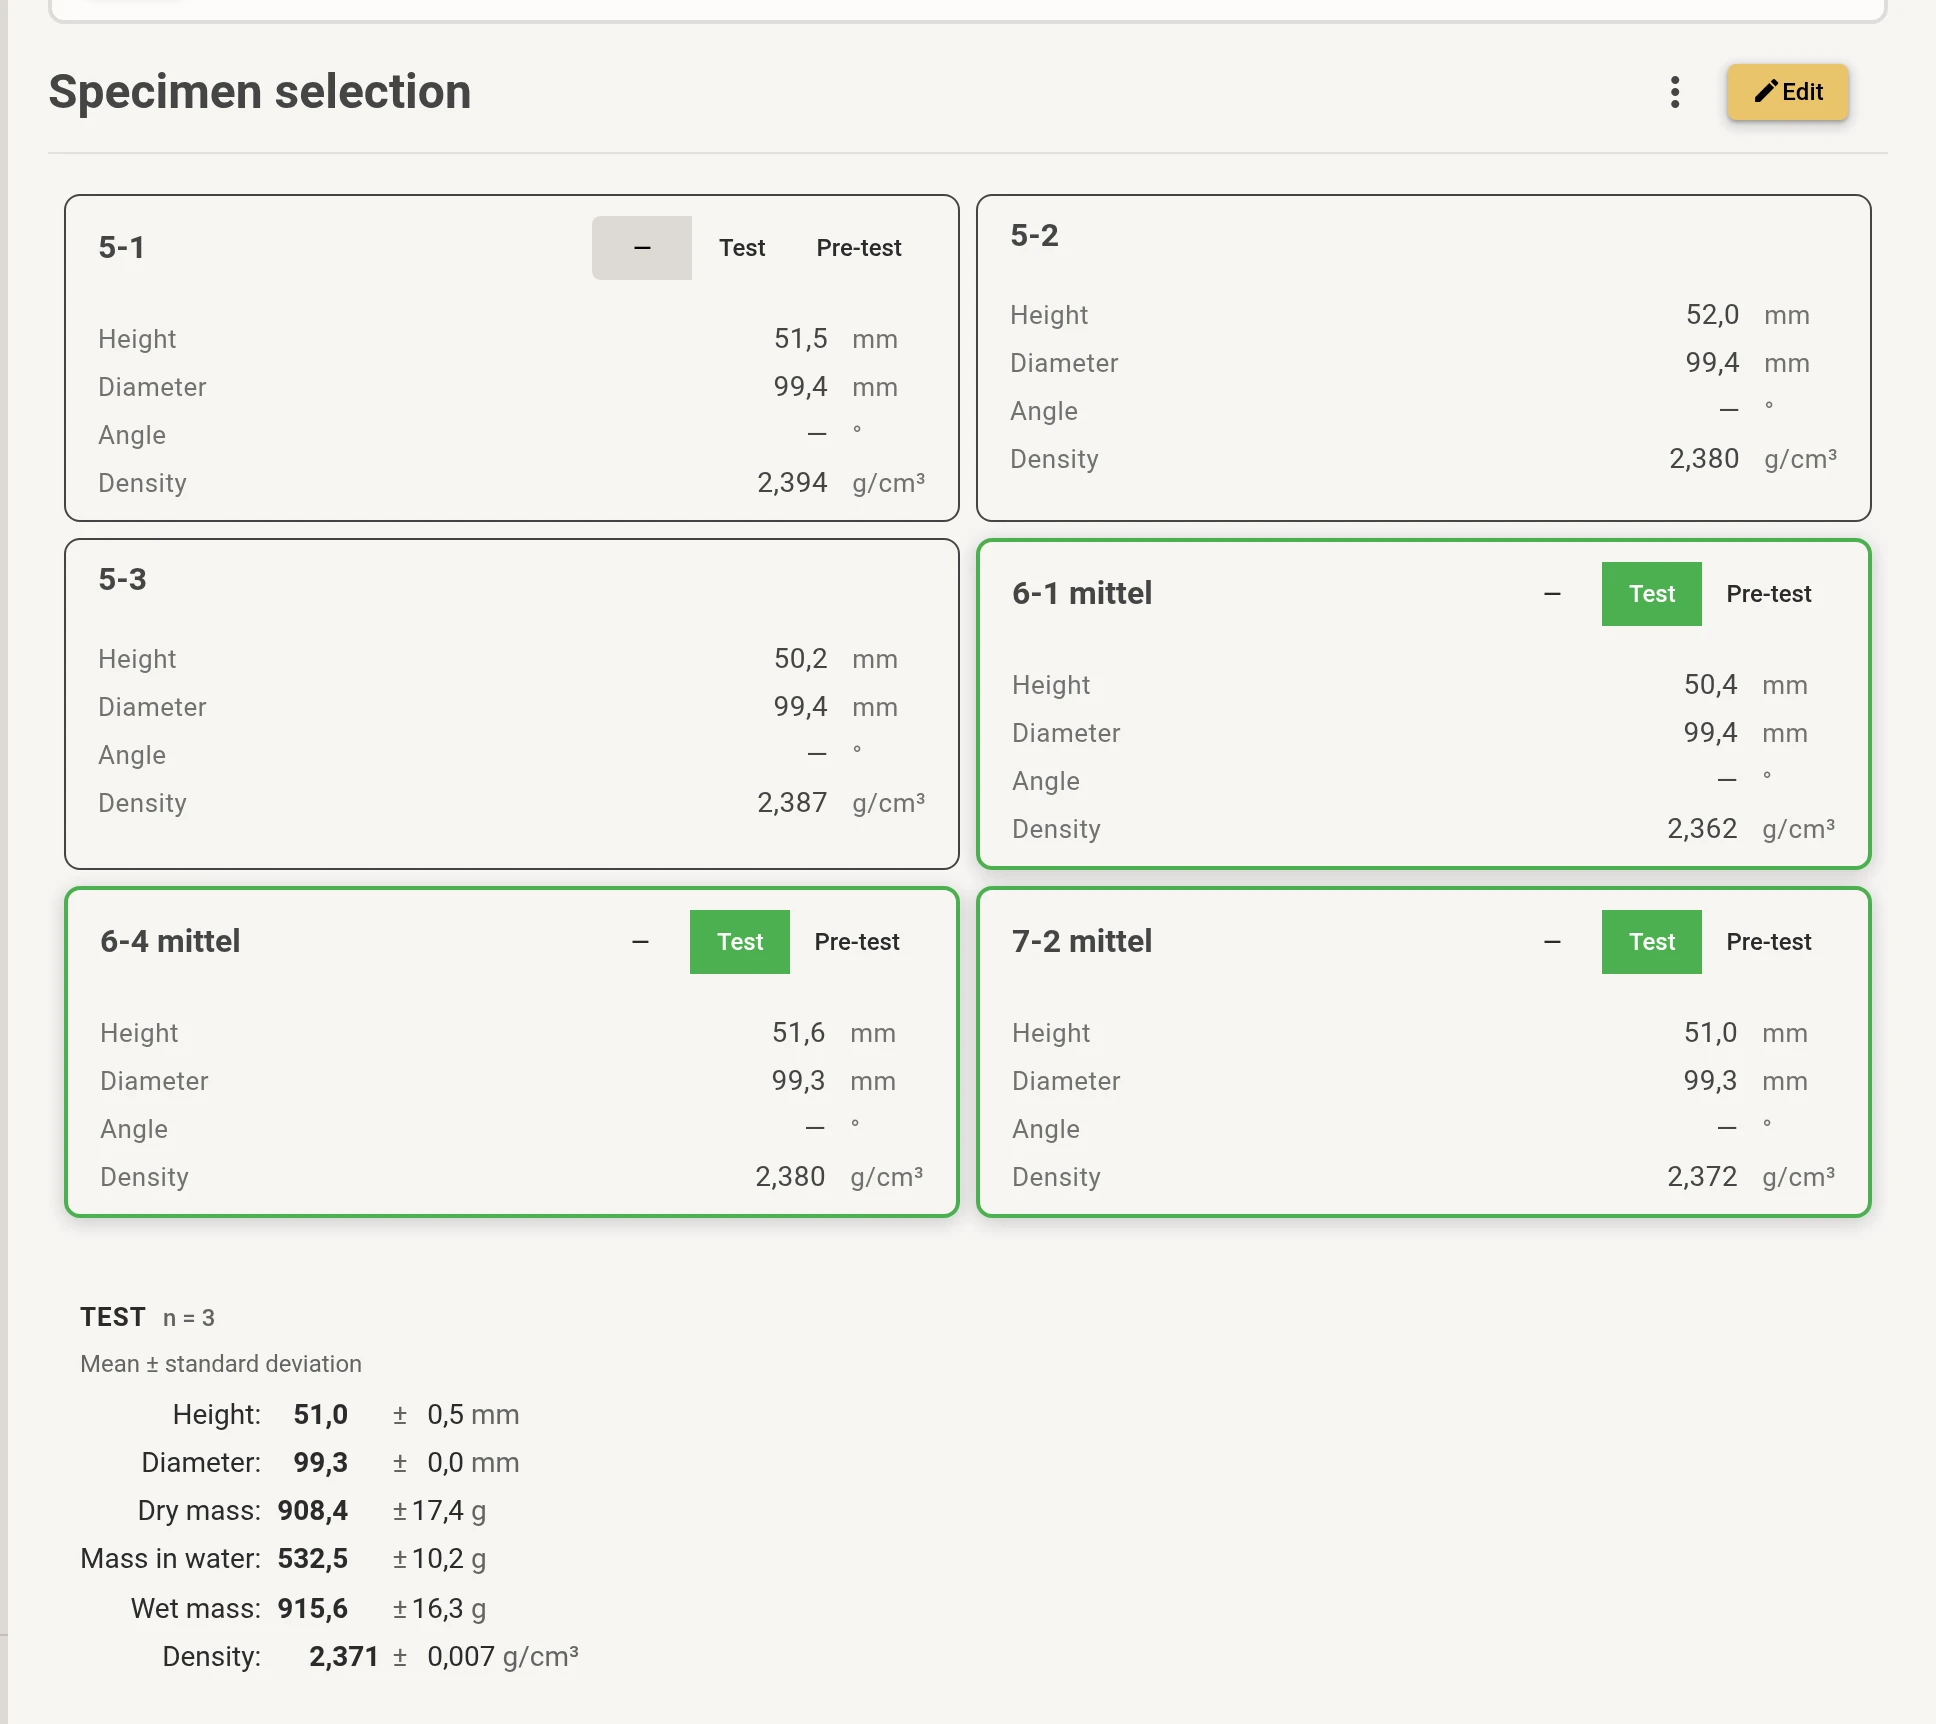
Task: Select the dash option for 6-1 mittel
Action: click(x=1552, y=594)
